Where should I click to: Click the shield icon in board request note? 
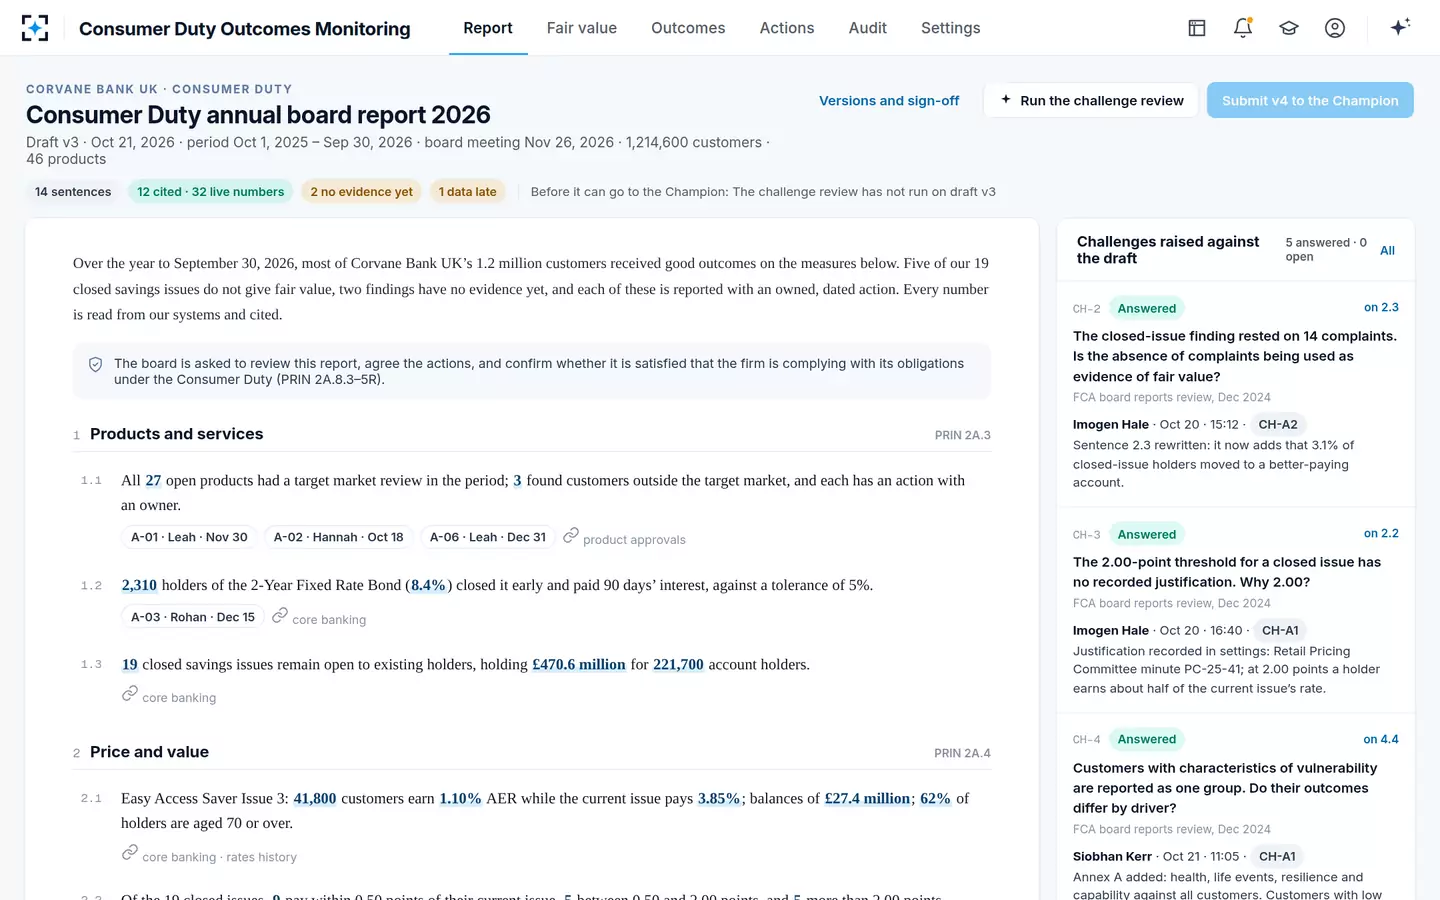[96, 365]
